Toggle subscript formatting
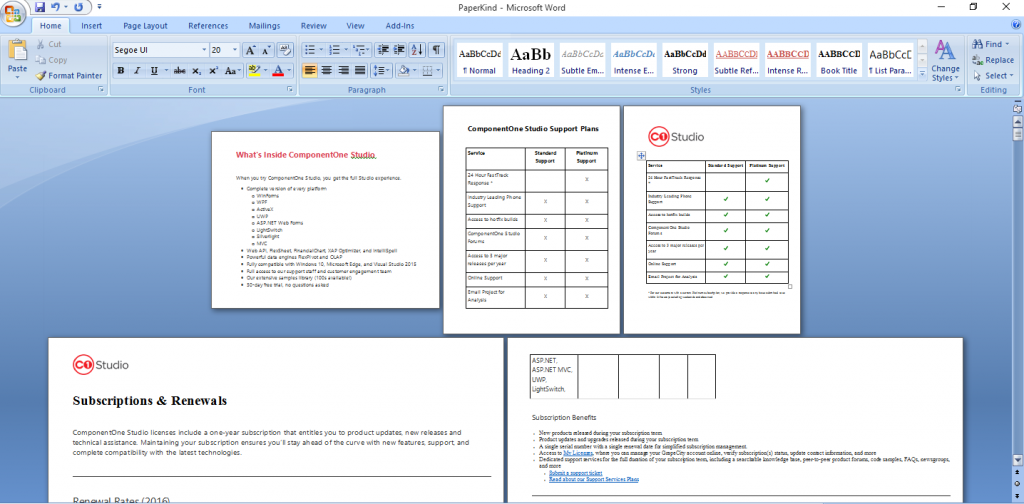 click(x=197, y=71)
